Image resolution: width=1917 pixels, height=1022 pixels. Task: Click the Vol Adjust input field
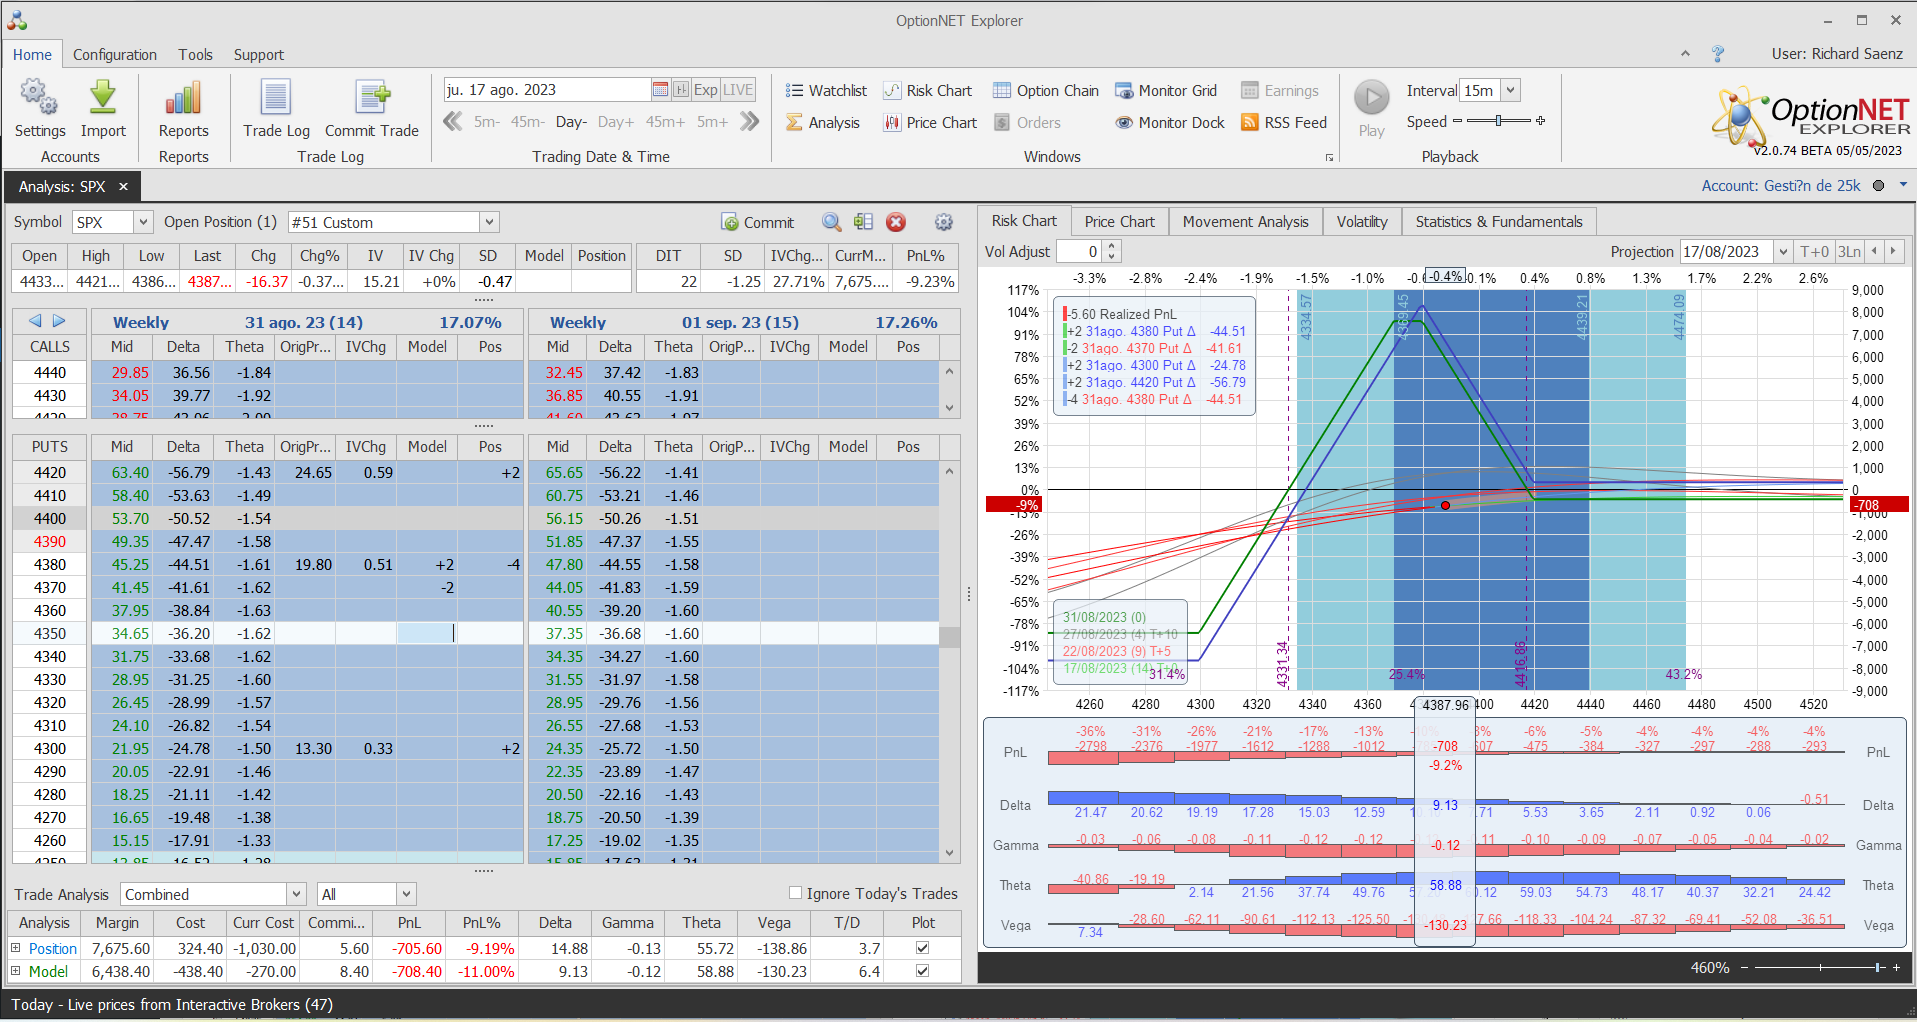point(1079,252)
